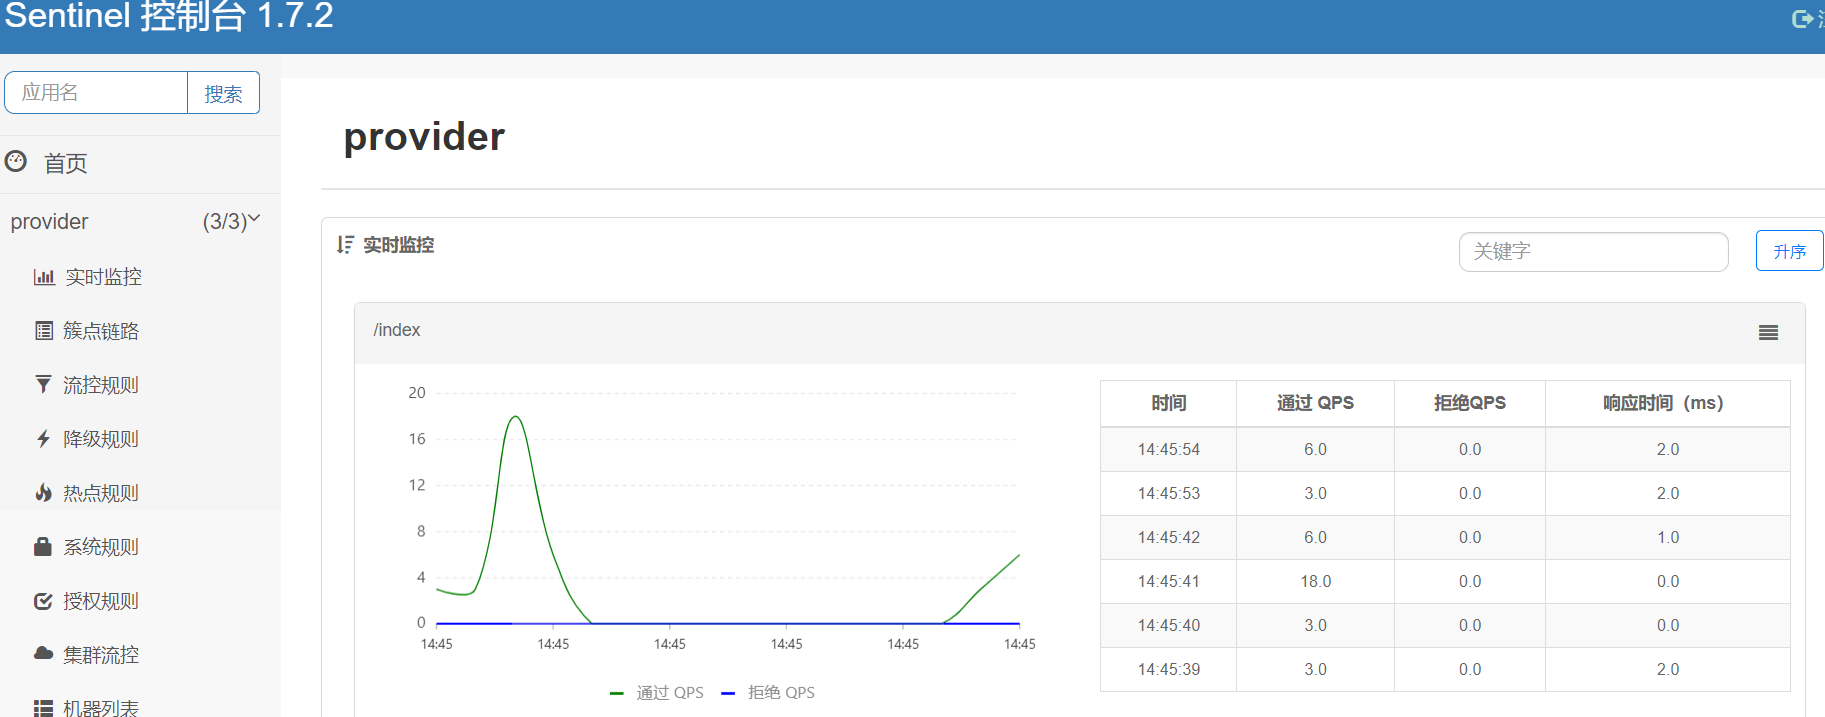The width and height of the screenshot is (1825, 717).
Task: Click the check-square icon beside 授权规则
Action: coord(43,601)
